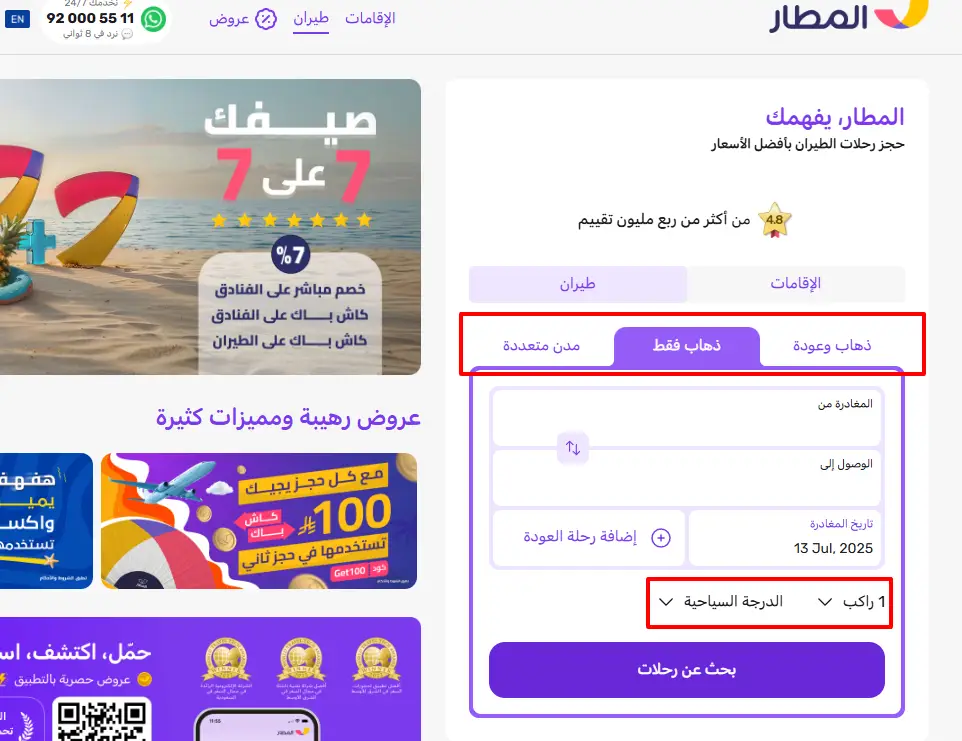This screenshot has width=962, height=741.
Task: Click the المغادرة من departure input field
Action: pyautogui.click(x=687, y=417)
